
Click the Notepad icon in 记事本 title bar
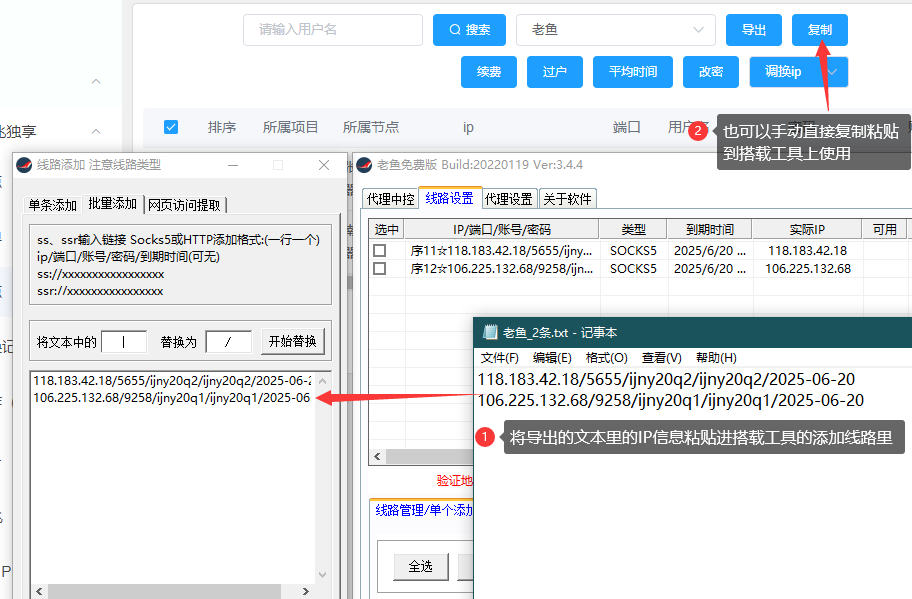coord(490,333)
